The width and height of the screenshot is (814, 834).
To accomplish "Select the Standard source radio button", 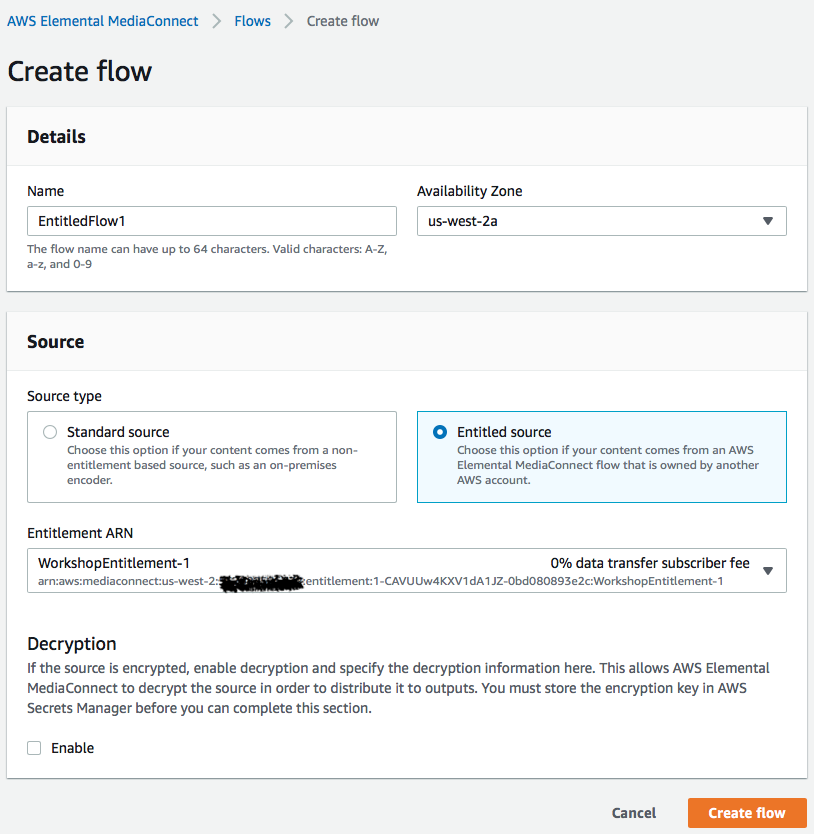I will [50, 432].
